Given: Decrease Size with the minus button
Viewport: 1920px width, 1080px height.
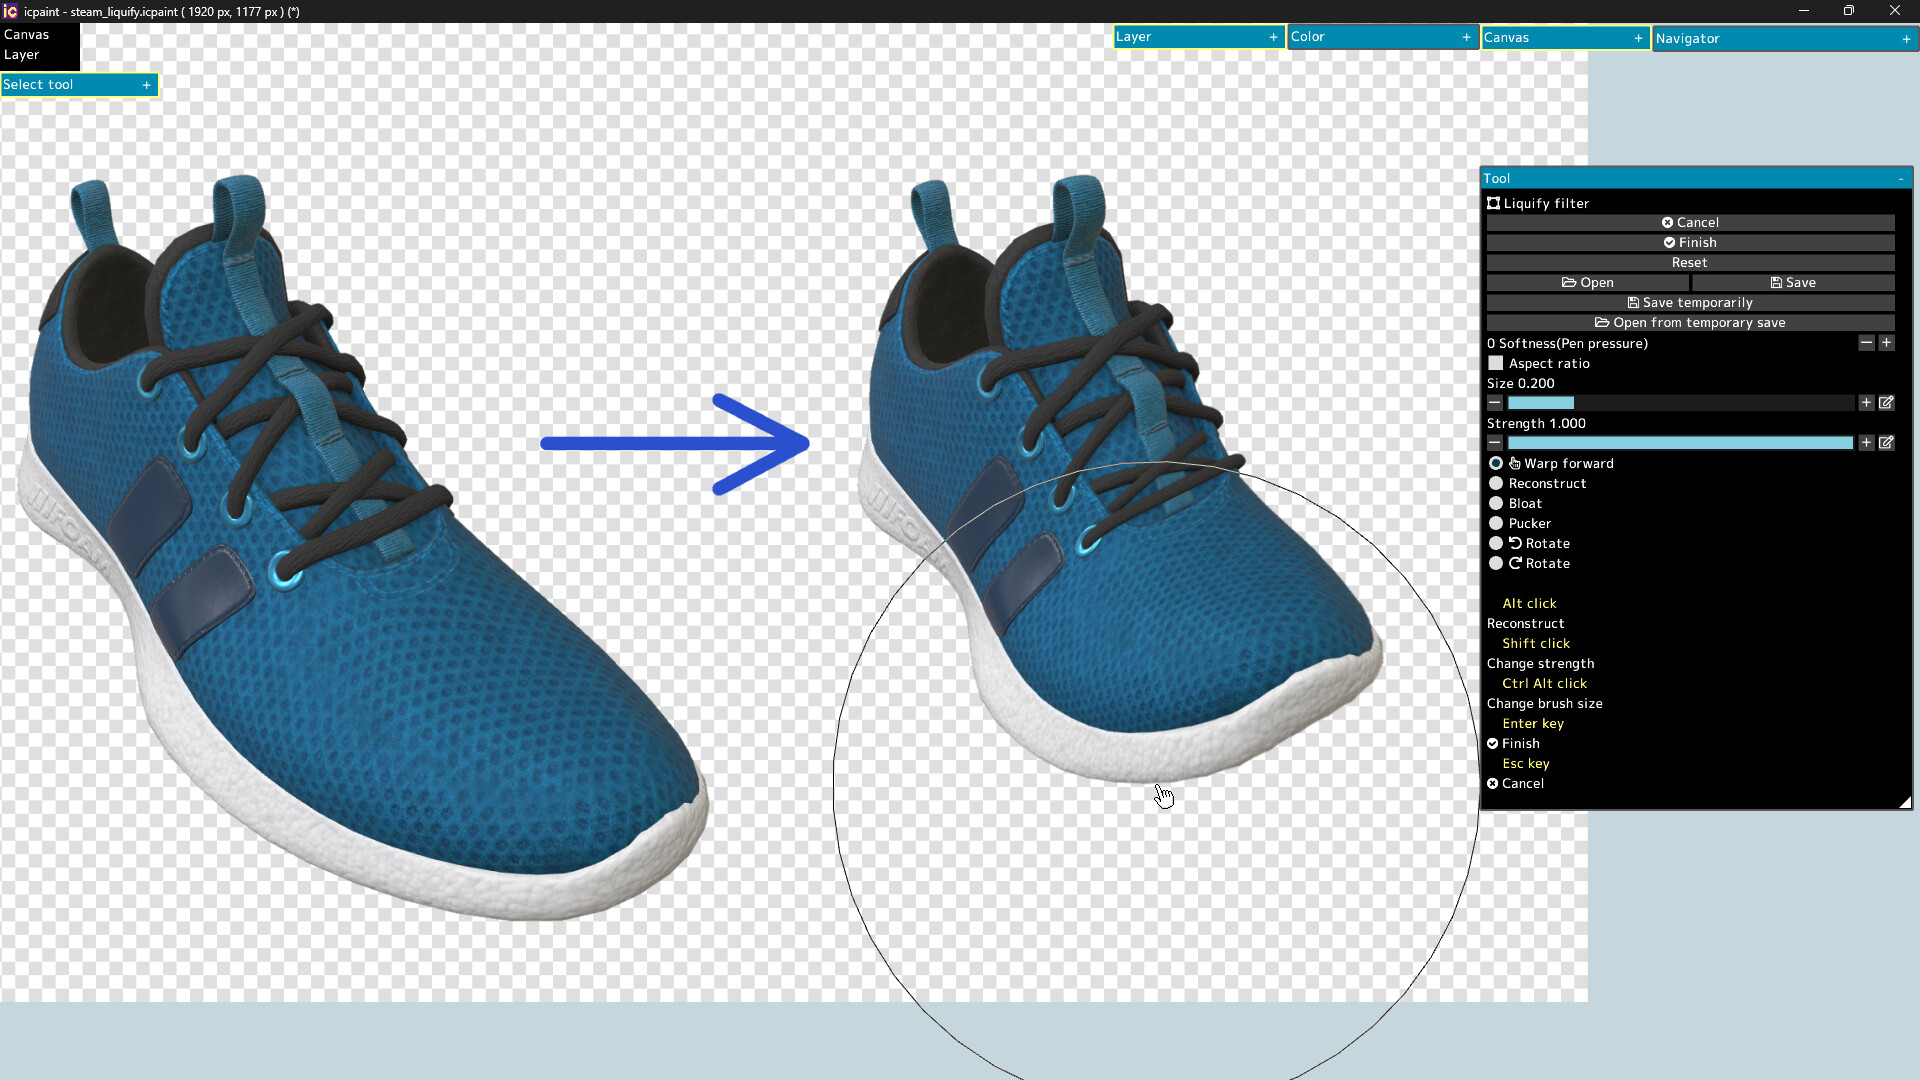Looking at the screenshot, I should pos(1495,403).
